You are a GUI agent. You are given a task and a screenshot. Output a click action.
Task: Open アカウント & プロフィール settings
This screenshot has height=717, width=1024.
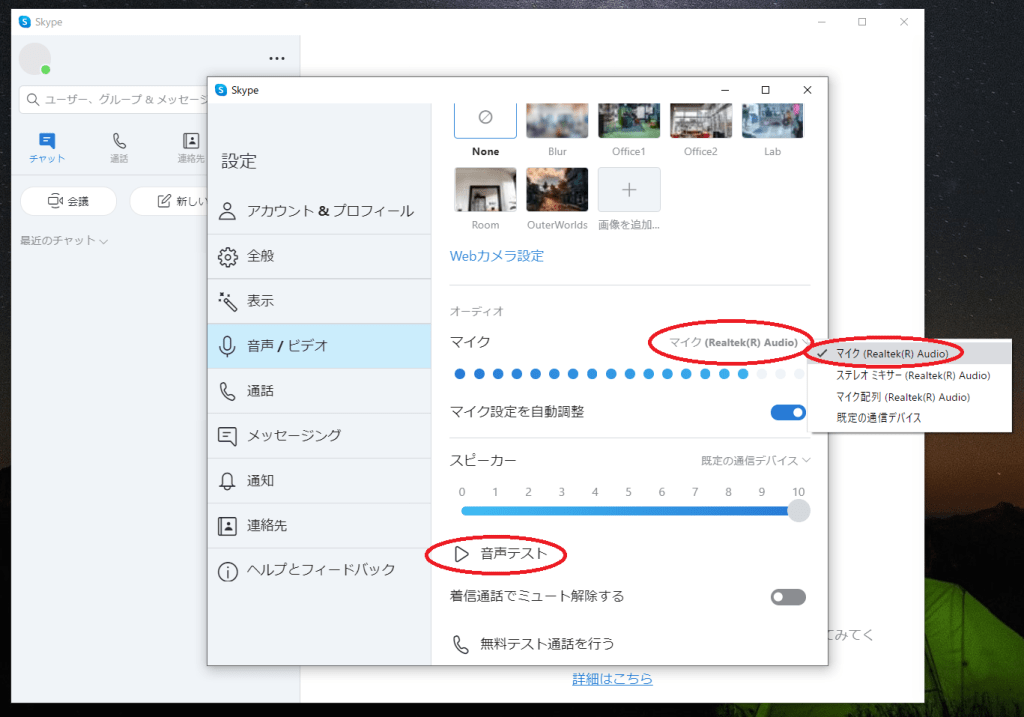coord(319,211)
